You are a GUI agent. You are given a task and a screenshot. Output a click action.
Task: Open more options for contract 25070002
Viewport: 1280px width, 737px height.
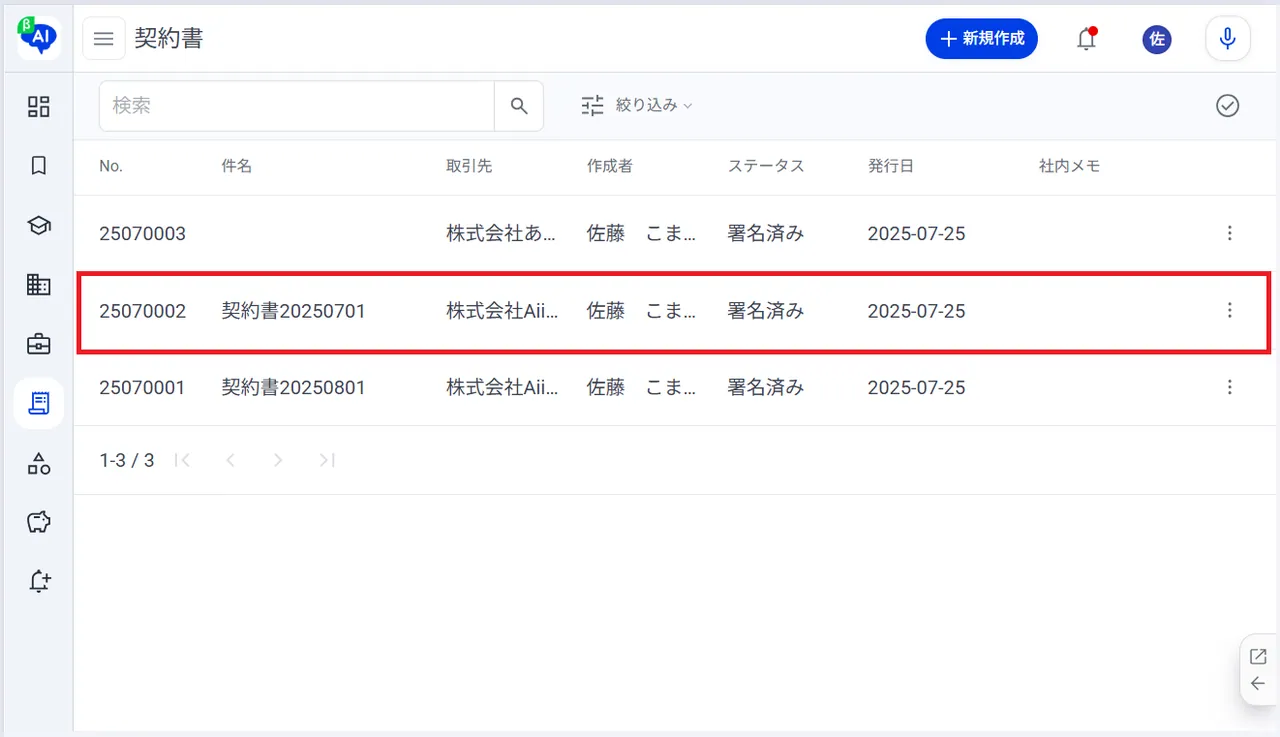(x=1230, y=311)
